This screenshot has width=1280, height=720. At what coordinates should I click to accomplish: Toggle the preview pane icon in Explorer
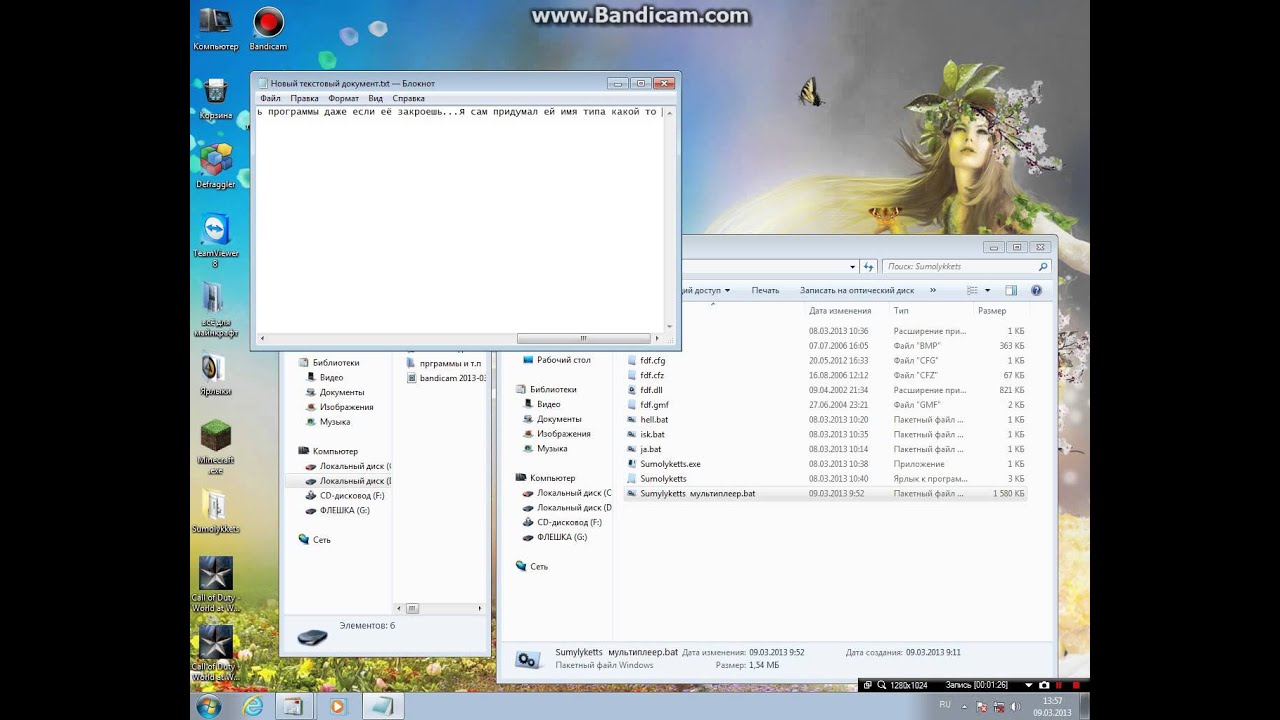pos(1011,290)
